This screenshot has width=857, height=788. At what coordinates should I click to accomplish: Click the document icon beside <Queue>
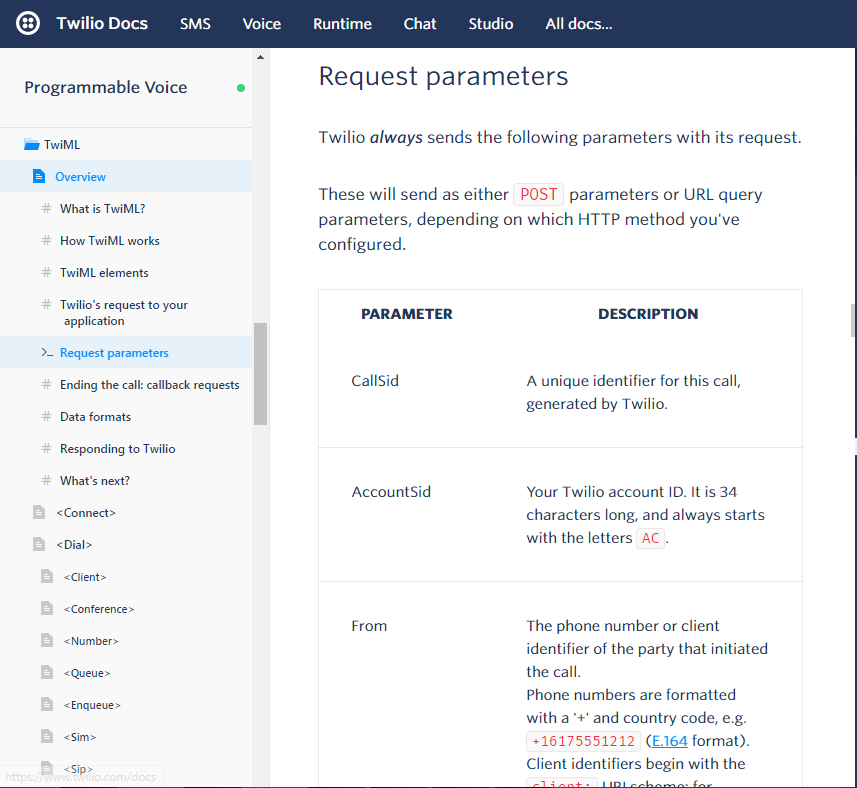(47, 672)
